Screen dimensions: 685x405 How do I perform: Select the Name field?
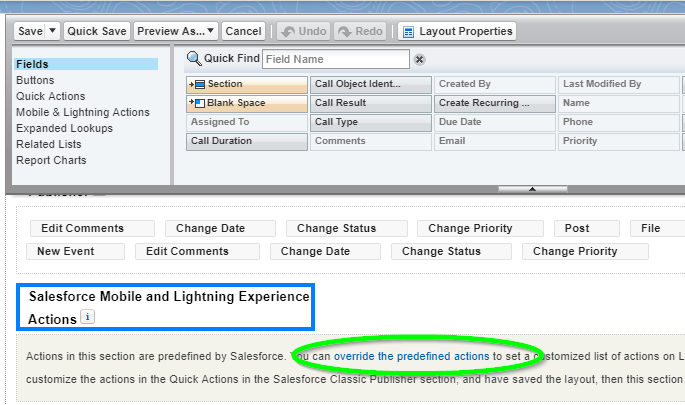(x=619, y=104)
